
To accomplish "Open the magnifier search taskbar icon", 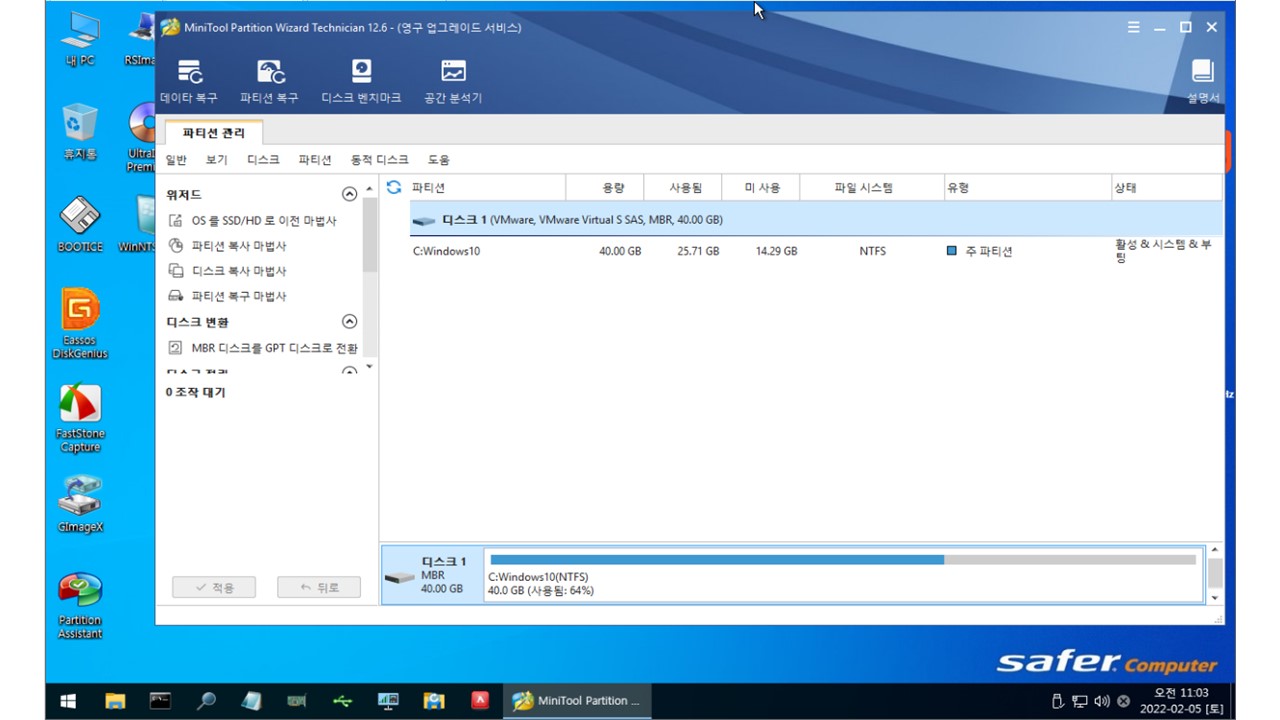I will point(206,700).
